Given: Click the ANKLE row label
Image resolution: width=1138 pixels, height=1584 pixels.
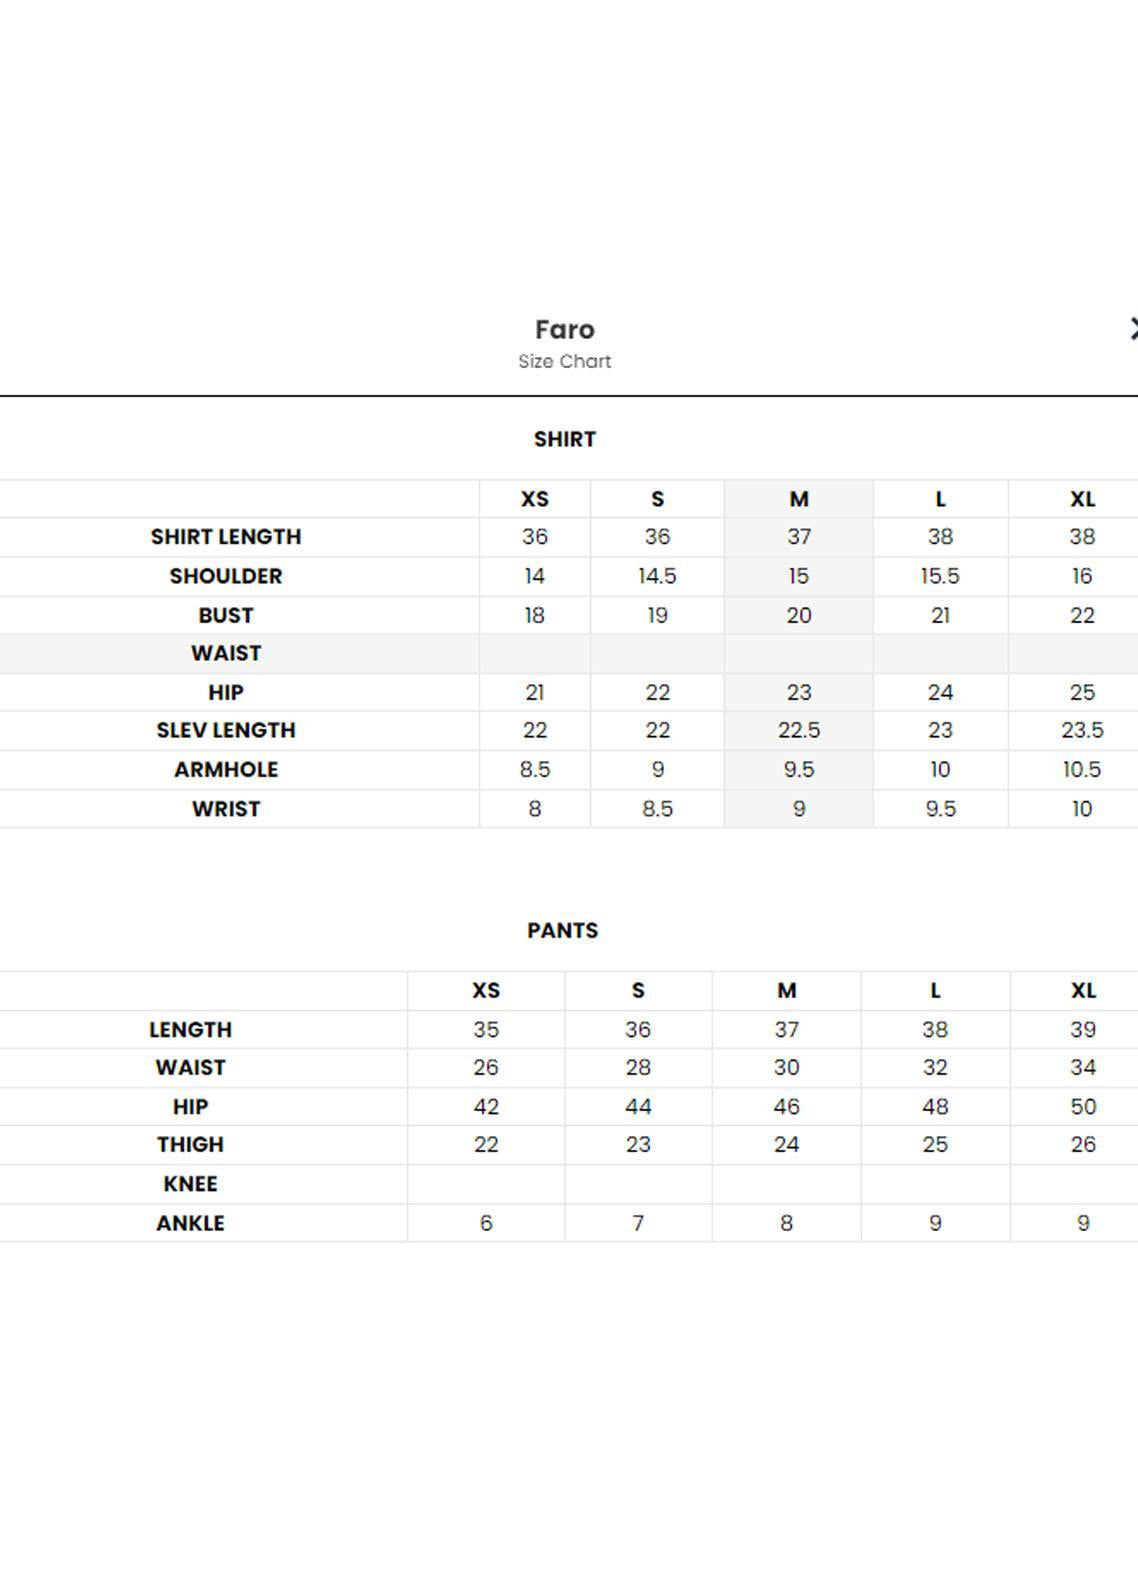Looking at the screenshot, I should pyautogui.click(x=190, y=1223).
